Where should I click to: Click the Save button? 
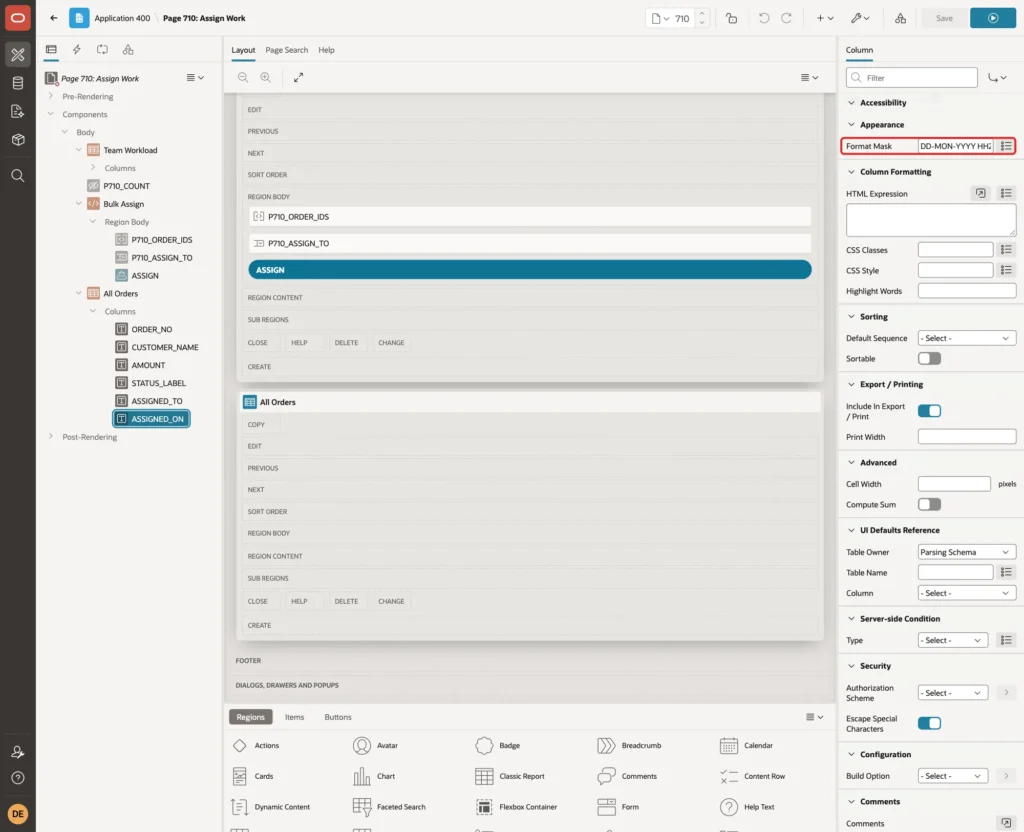pos(944,18)
